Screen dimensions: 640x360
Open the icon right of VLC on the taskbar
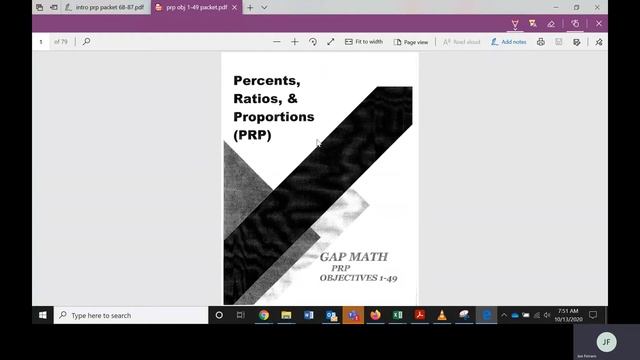[x=464, y=315]
